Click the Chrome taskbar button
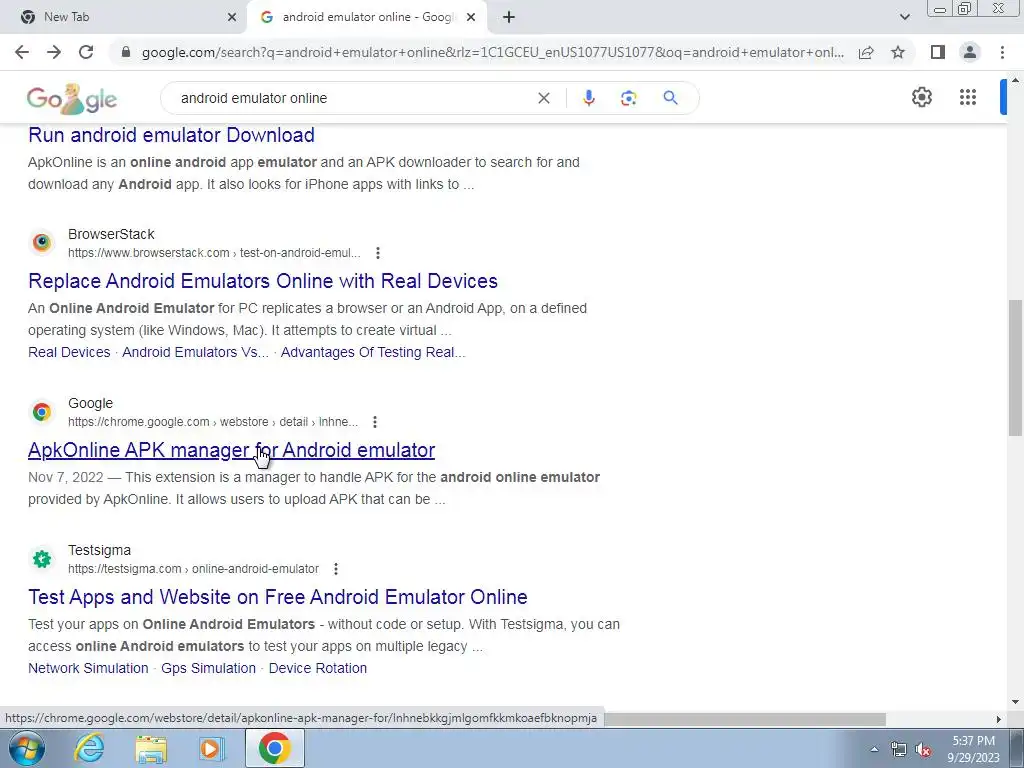The image size is (1024, 768). (274, 748)
